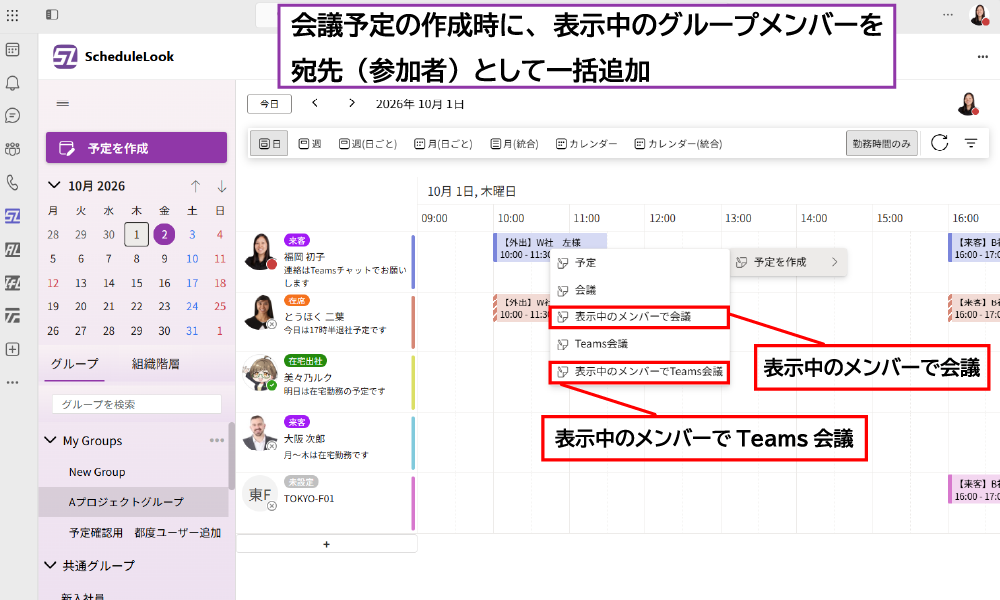This screenshot has height=600, width=1000.
Task: Switch to 月(統合) view
Action: click(514, 143)
